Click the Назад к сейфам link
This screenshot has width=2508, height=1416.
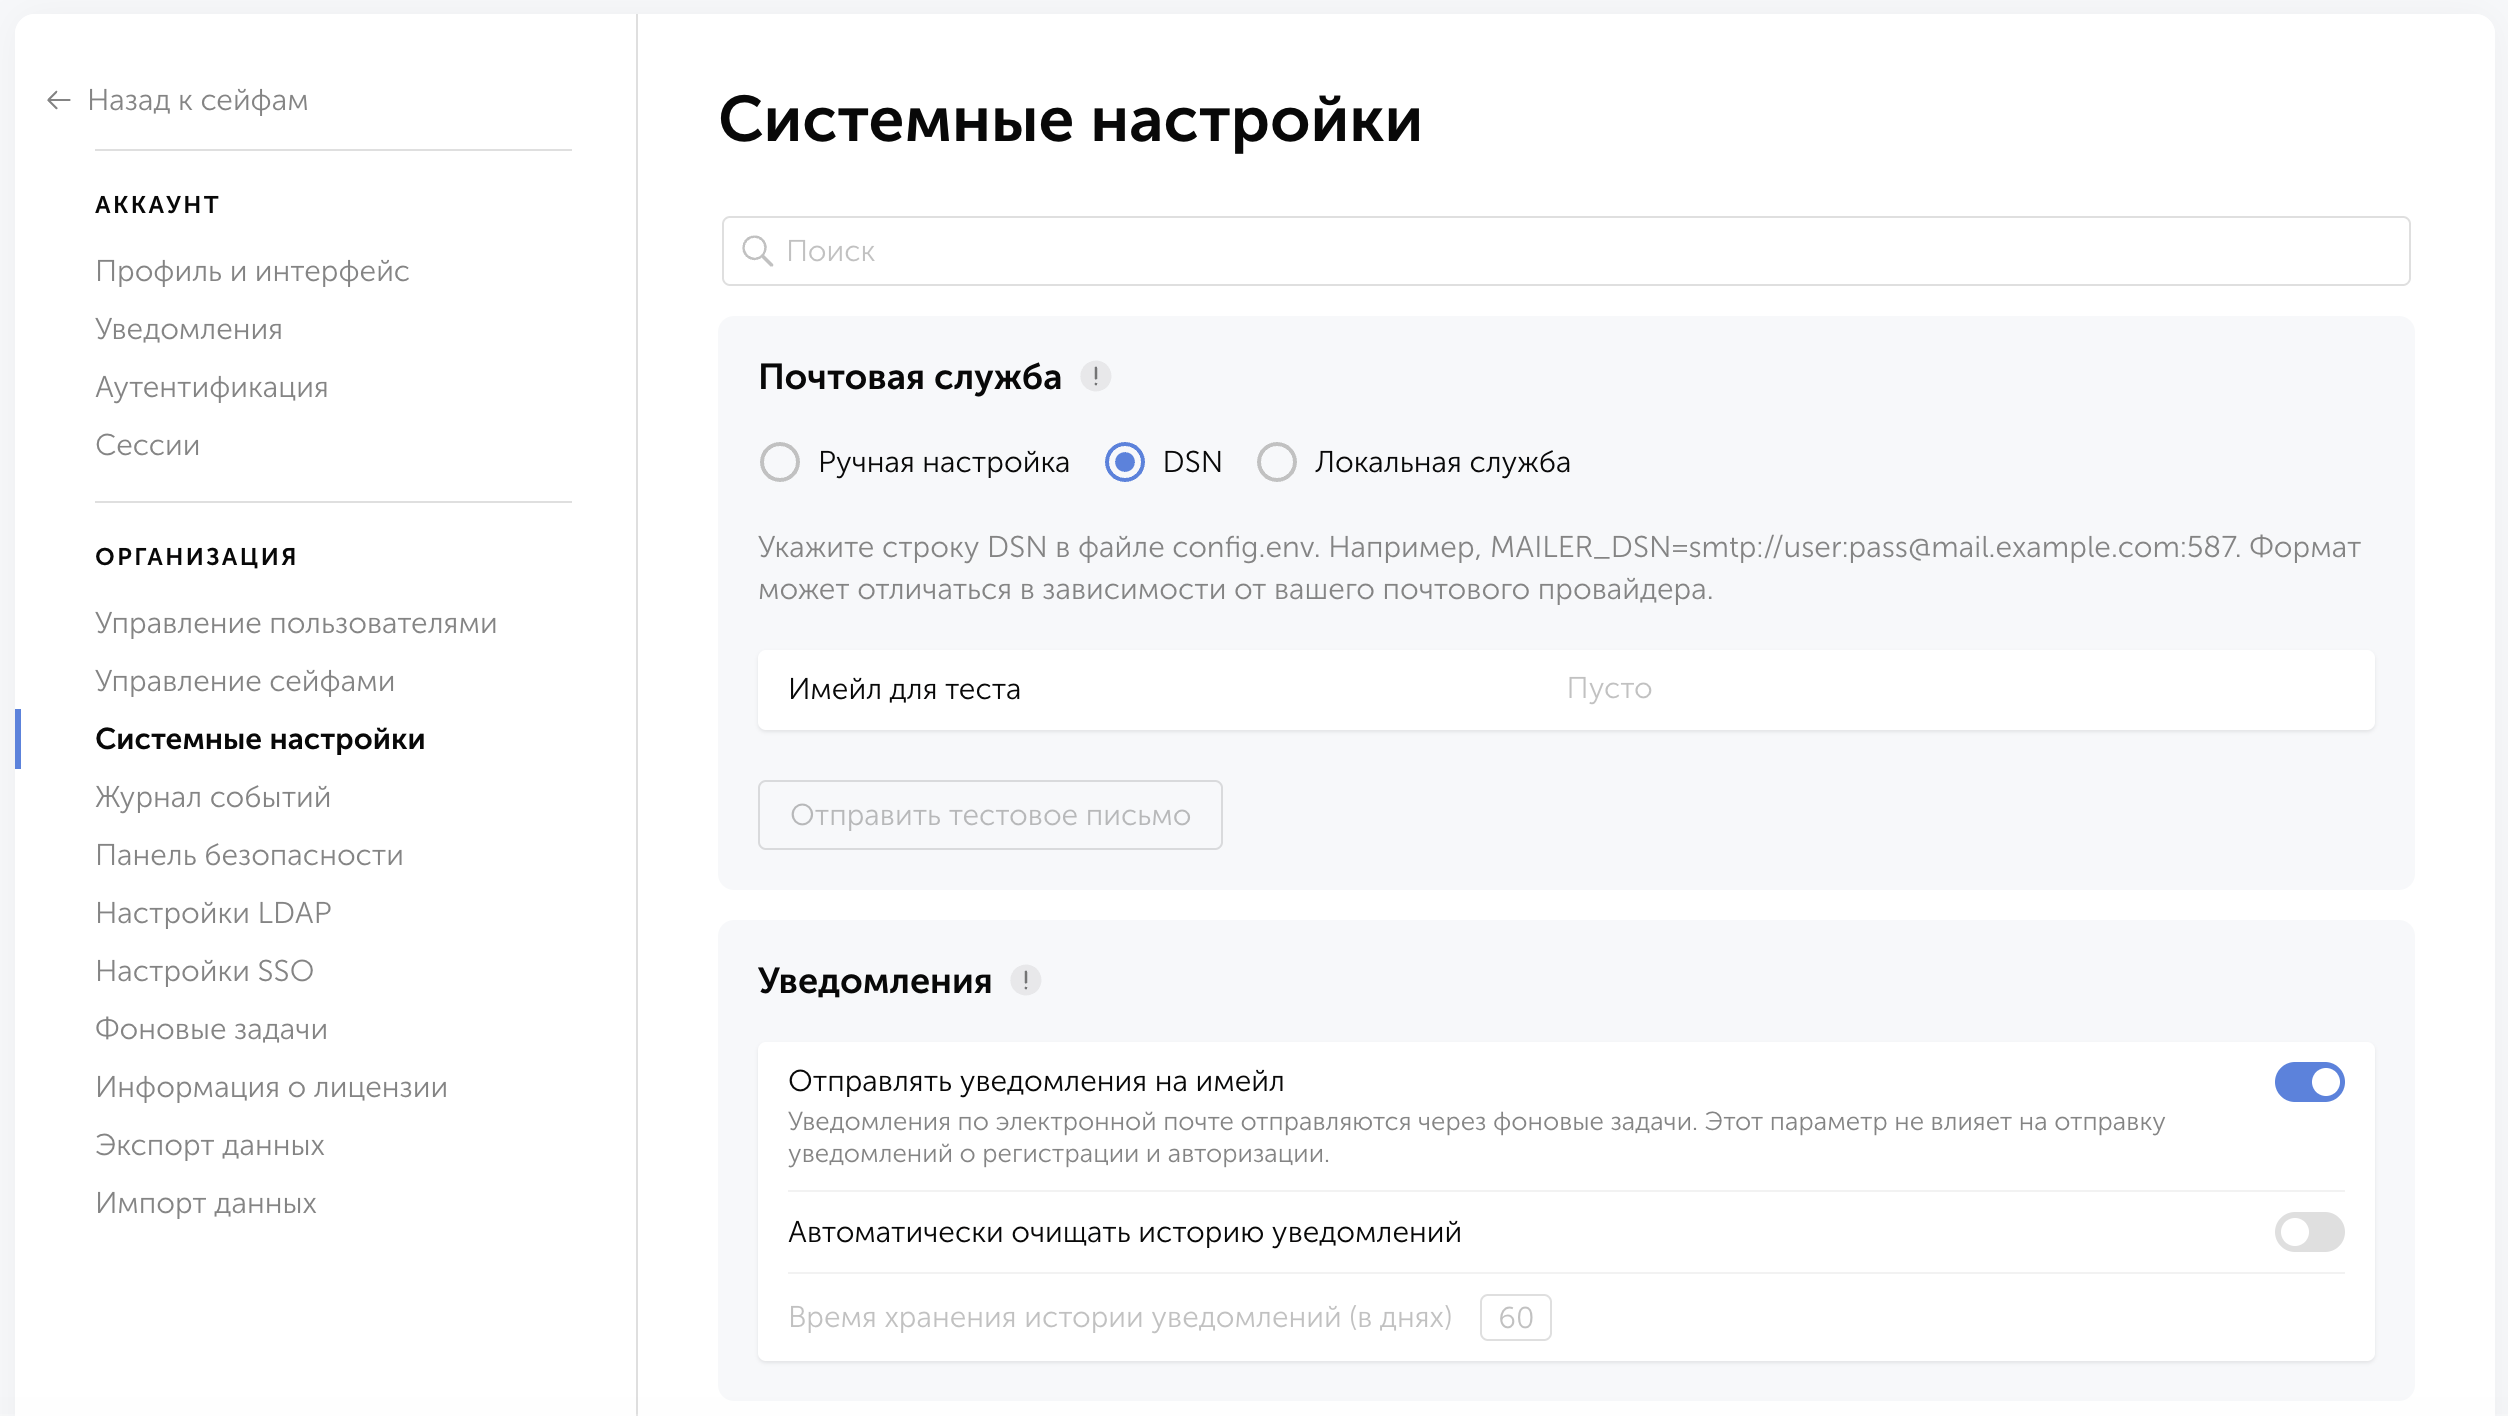tap(198, 100)
